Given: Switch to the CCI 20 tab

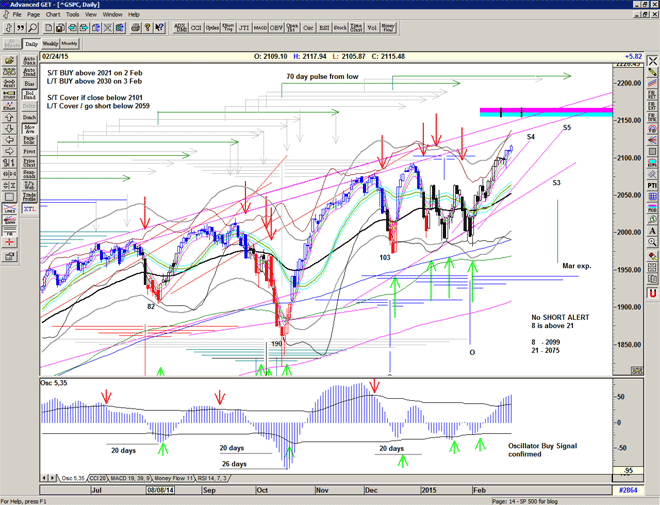Looking at the screenshot, I should (96, 480).
